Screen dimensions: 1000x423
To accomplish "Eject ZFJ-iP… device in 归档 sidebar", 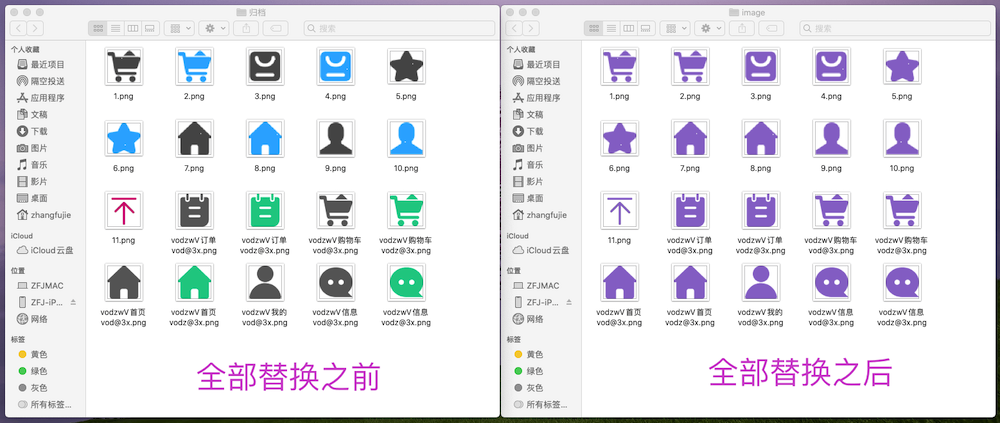I will [x=73, y=302].
